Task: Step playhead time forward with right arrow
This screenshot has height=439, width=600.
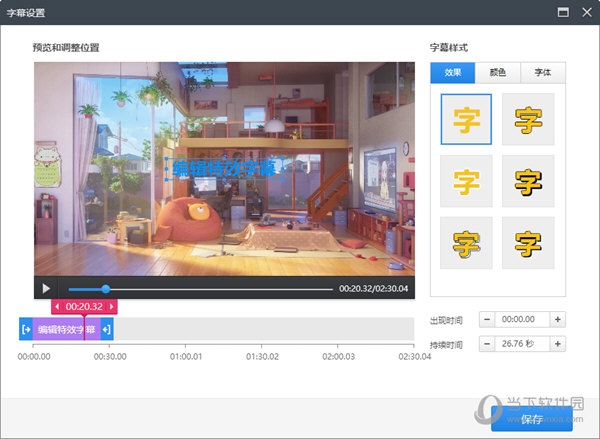Action: [x=112, y=307]
